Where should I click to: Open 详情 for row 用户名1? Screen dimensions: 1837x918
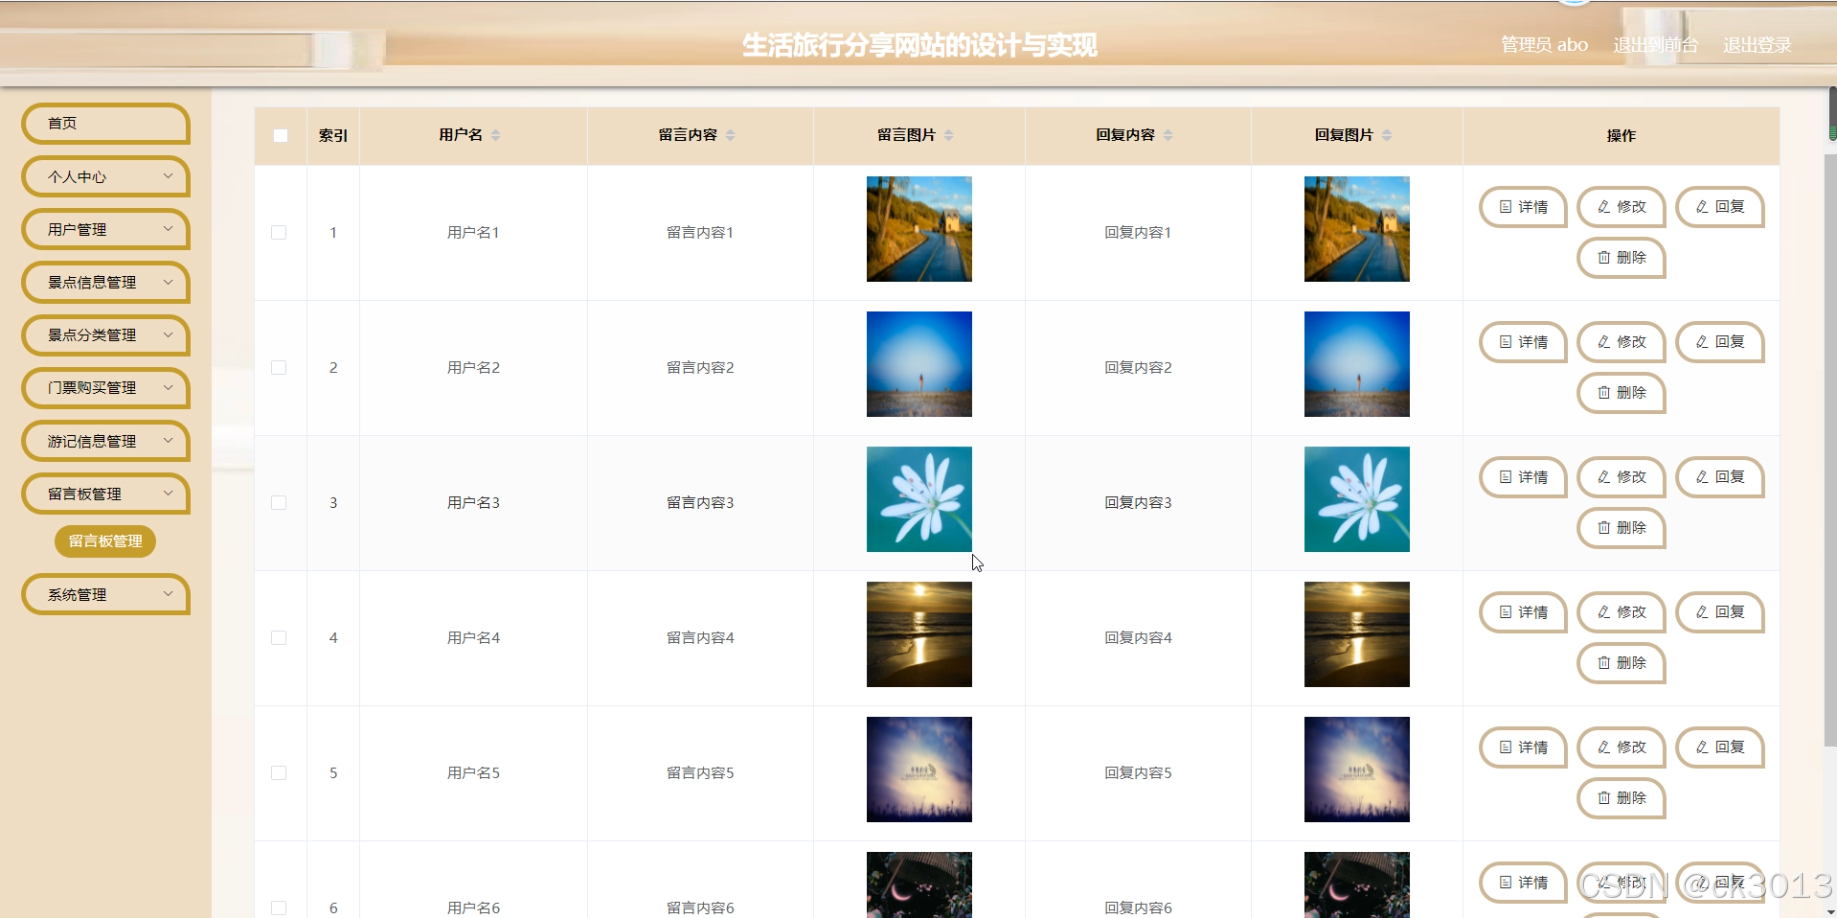pyautogui.click(x=1523, y=207)
